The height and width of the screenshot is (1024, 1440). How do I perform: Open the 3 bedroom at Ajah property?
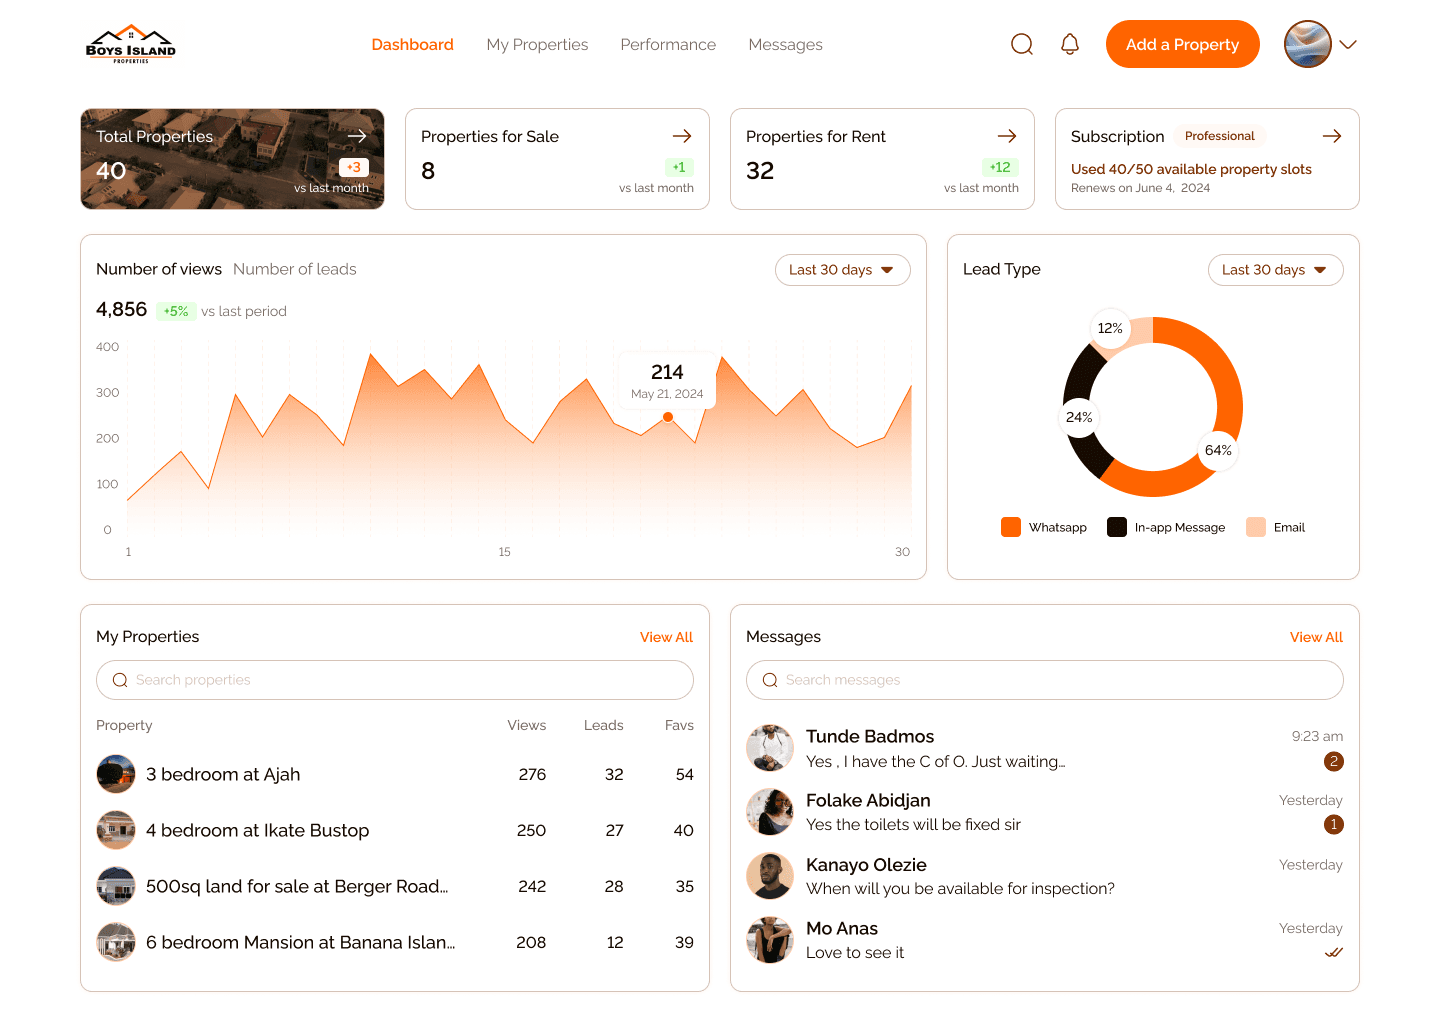coord(395,774)
